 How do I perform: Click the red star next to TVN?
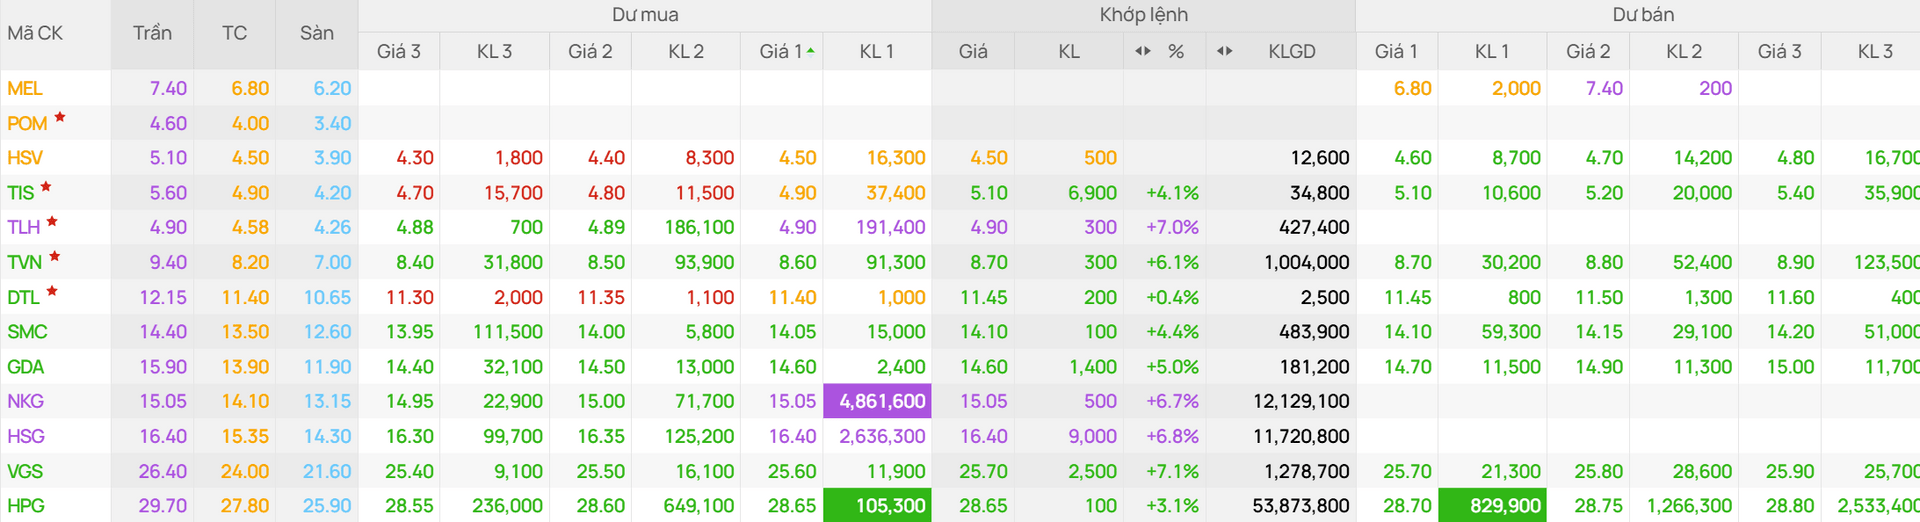pyautogui.click(x=55, y=257)
